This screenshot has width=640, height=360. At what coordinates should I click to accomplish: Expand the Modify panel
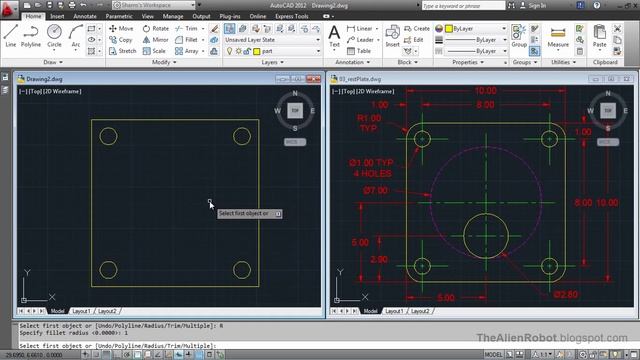click(x=164, y=62)
